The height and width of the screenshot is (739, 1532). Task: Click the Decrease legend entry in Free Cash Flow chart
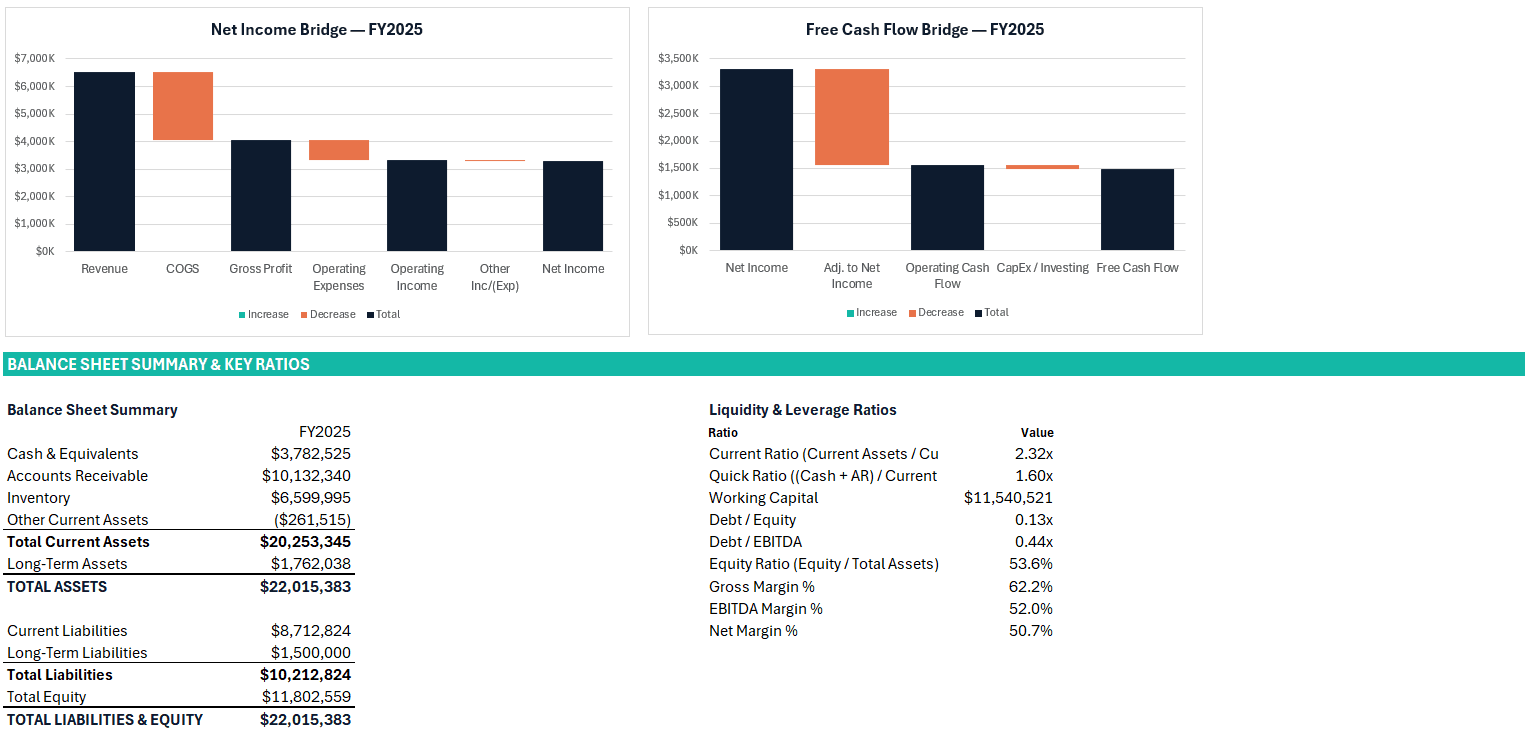tap(936, 313)
